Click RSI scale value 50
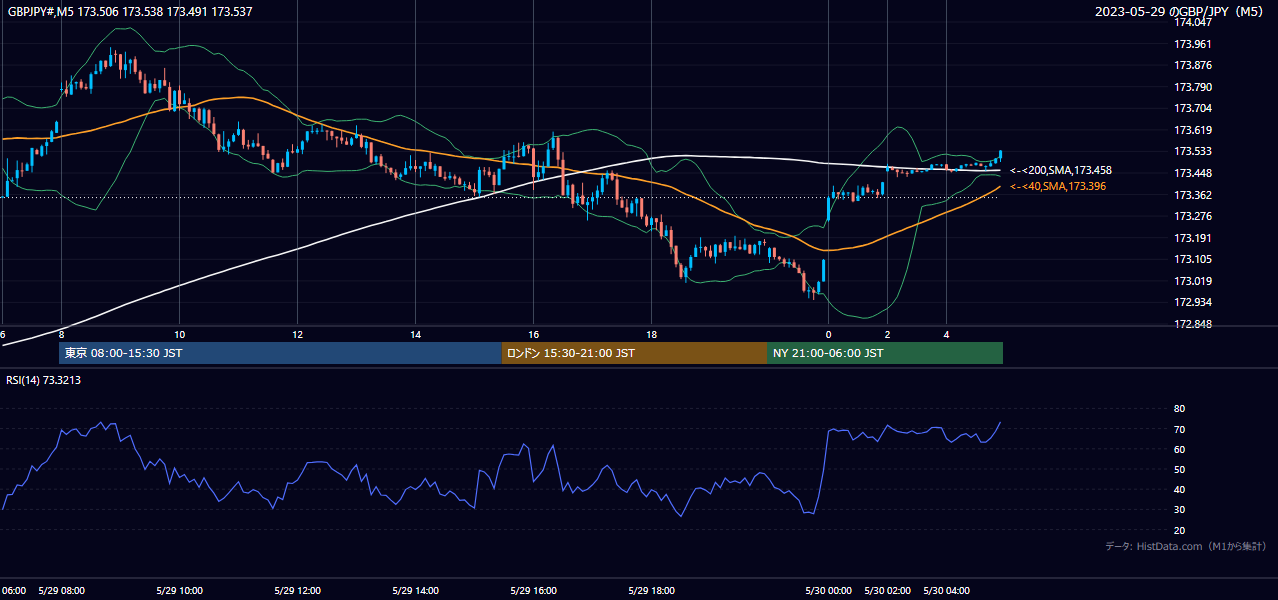The image size is (1278, 600). tap(1180, 469)
